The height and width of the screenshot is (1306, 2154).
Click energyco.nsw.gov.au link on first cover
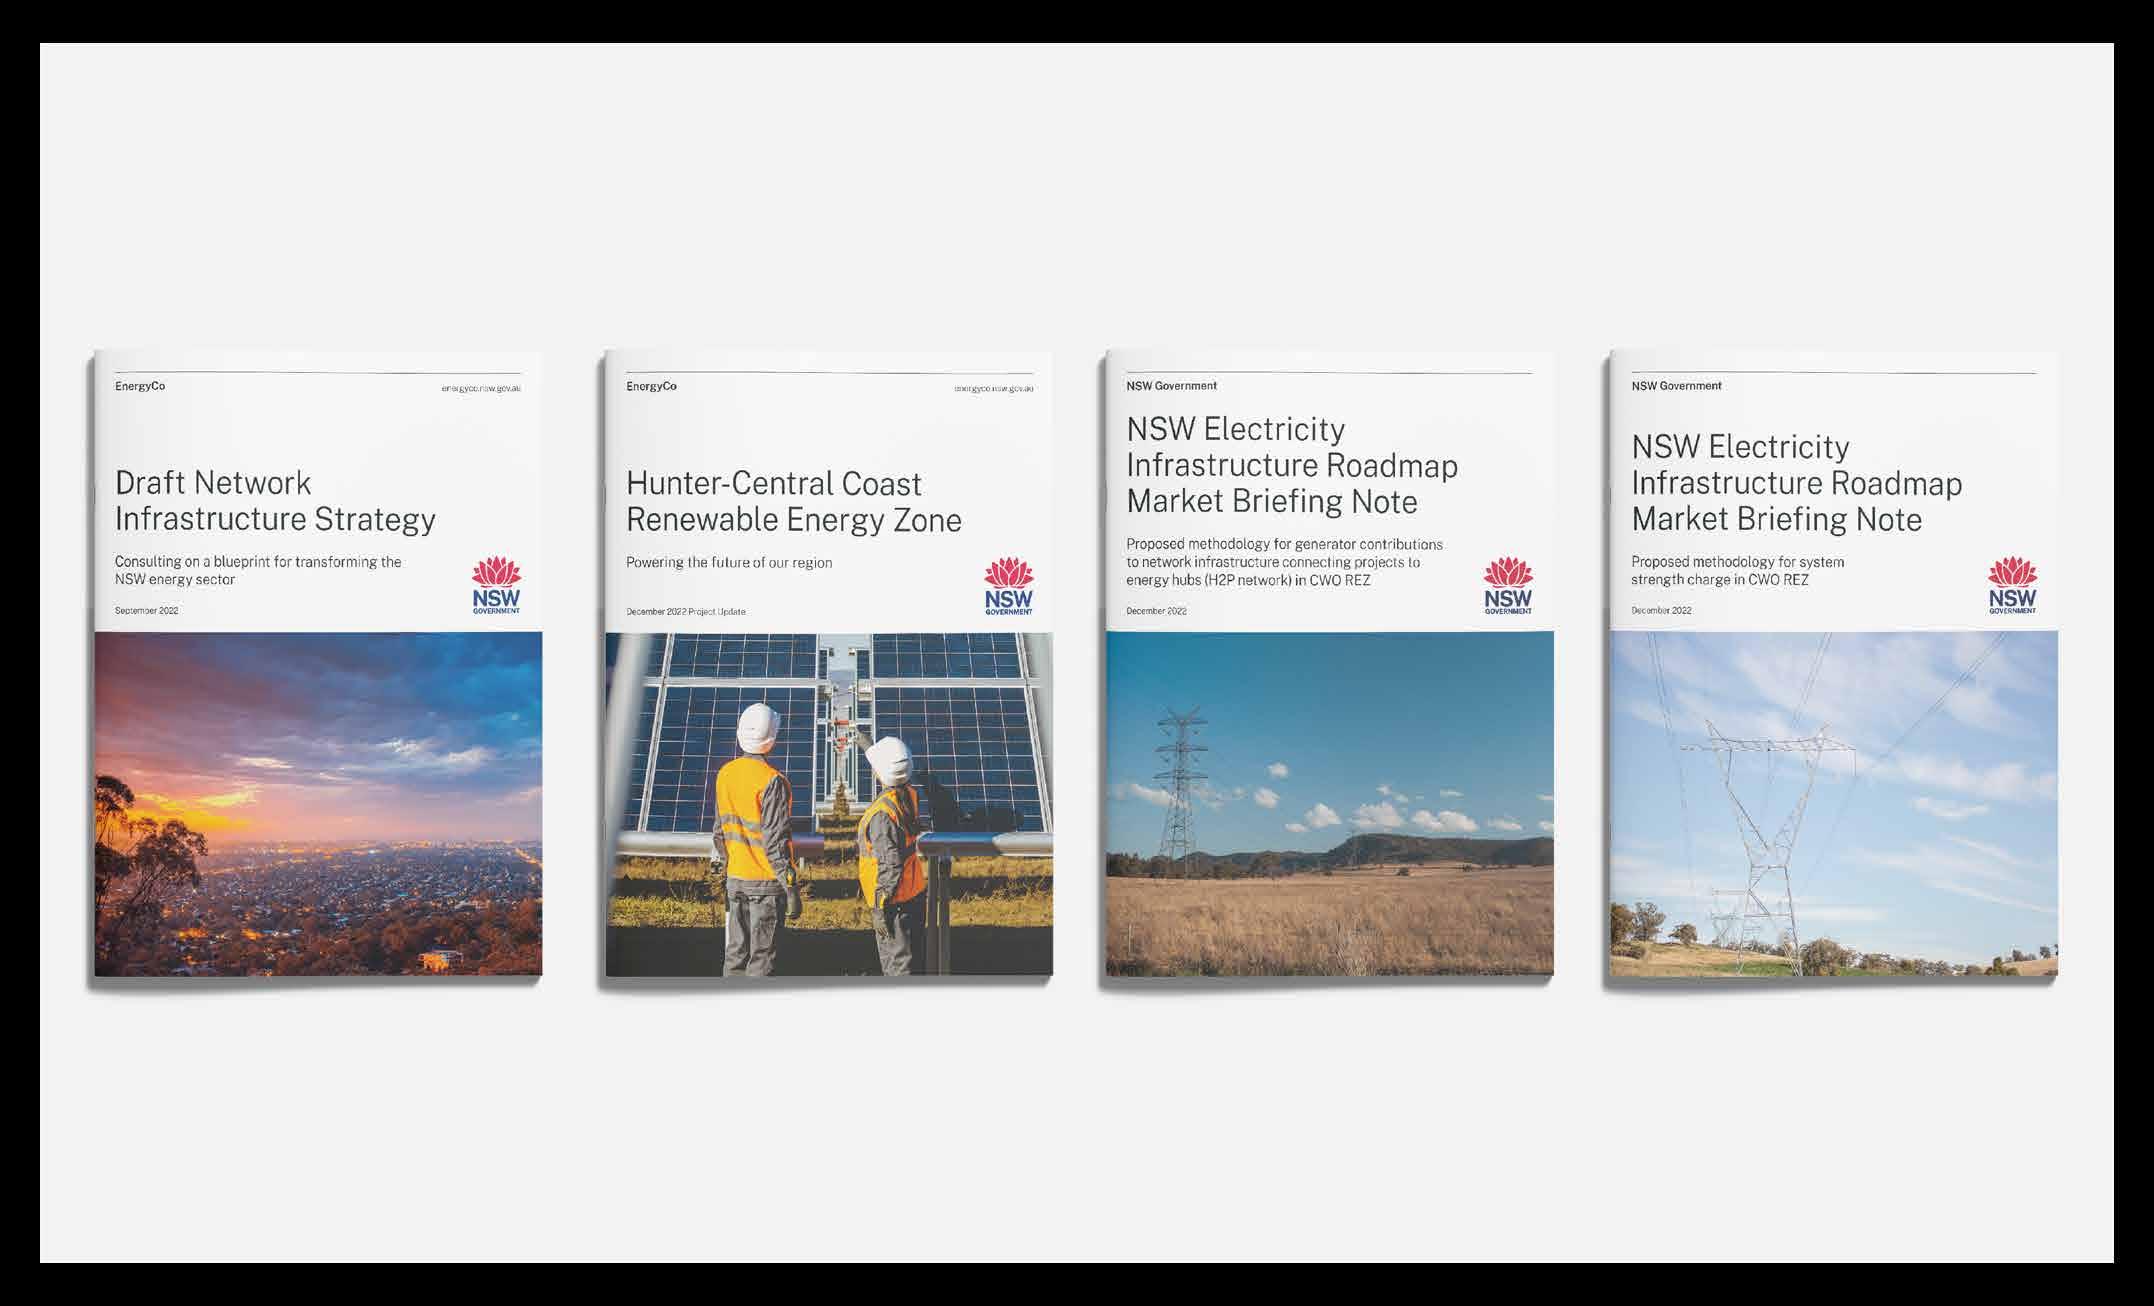pos(481,387)
